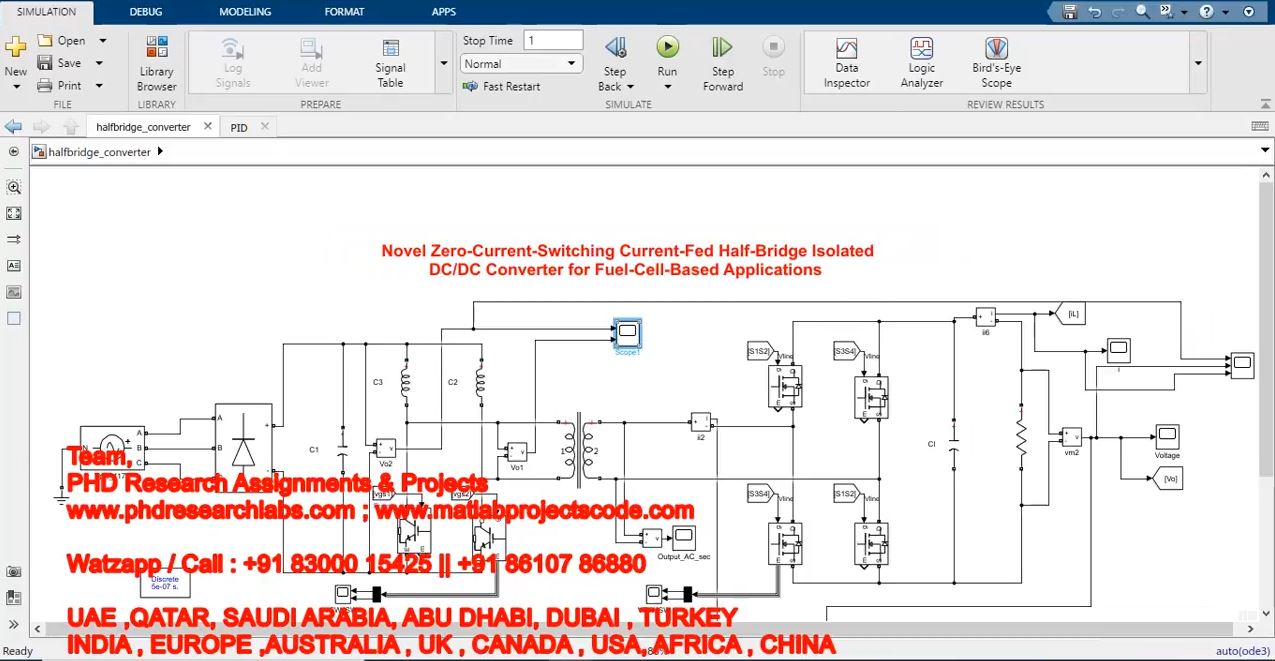Click the Step Forward button

tap(722, 63)
